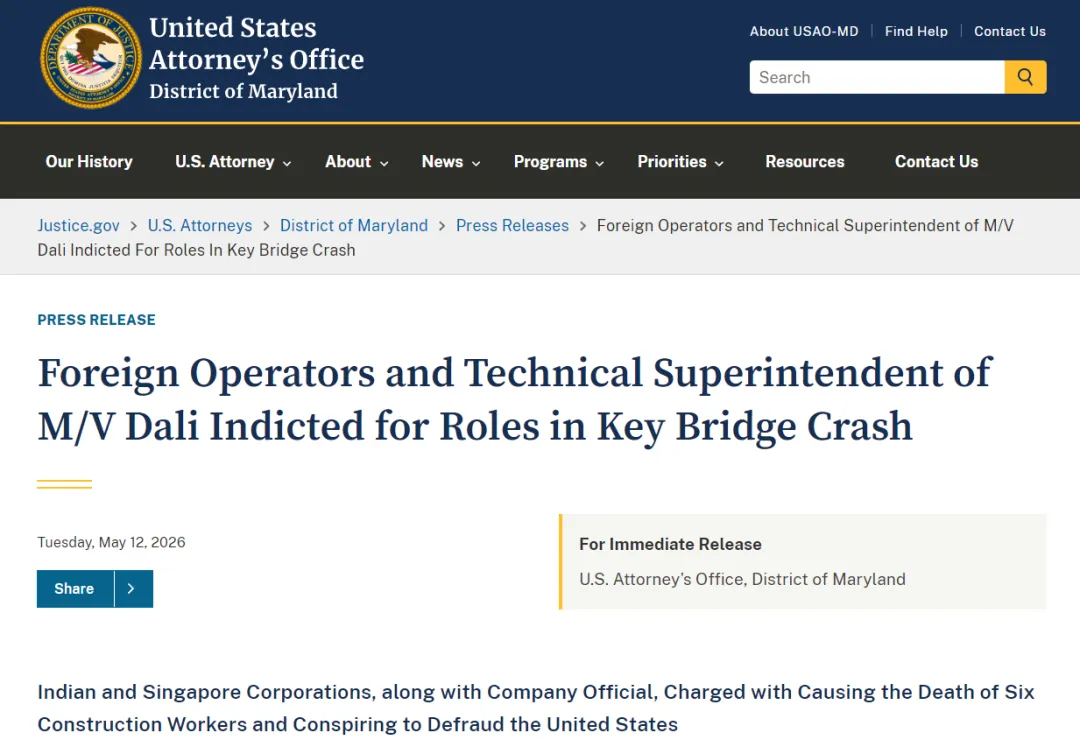1080x754 pixels.
Task: Open the Press Releases breadcrumb link
Action: (512, 225)
